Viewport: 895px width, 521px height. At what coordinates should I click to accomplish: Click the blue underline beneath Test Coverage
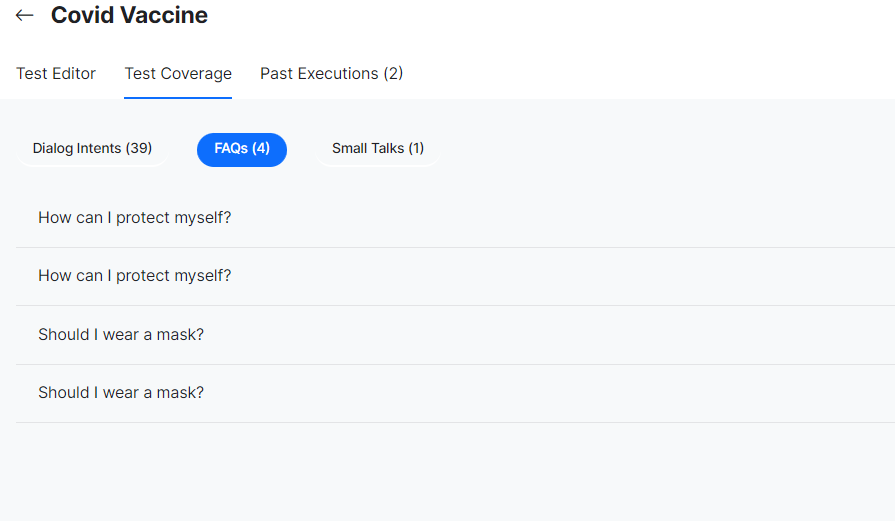tap(178, 98)
